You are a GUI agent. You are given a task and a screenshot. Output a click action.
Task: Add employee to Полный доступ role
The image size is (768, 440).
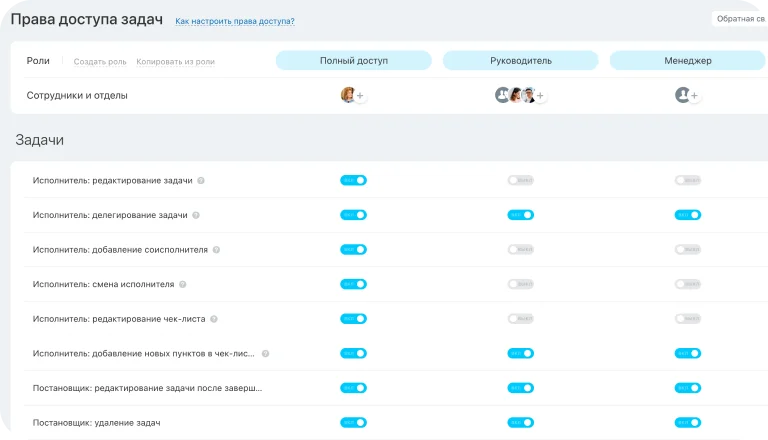click(360, 96)
